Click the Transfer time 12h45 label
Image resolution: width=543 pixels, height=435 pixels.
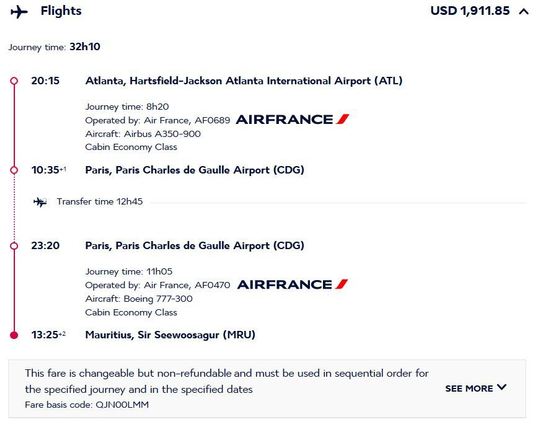click(100, 202)
